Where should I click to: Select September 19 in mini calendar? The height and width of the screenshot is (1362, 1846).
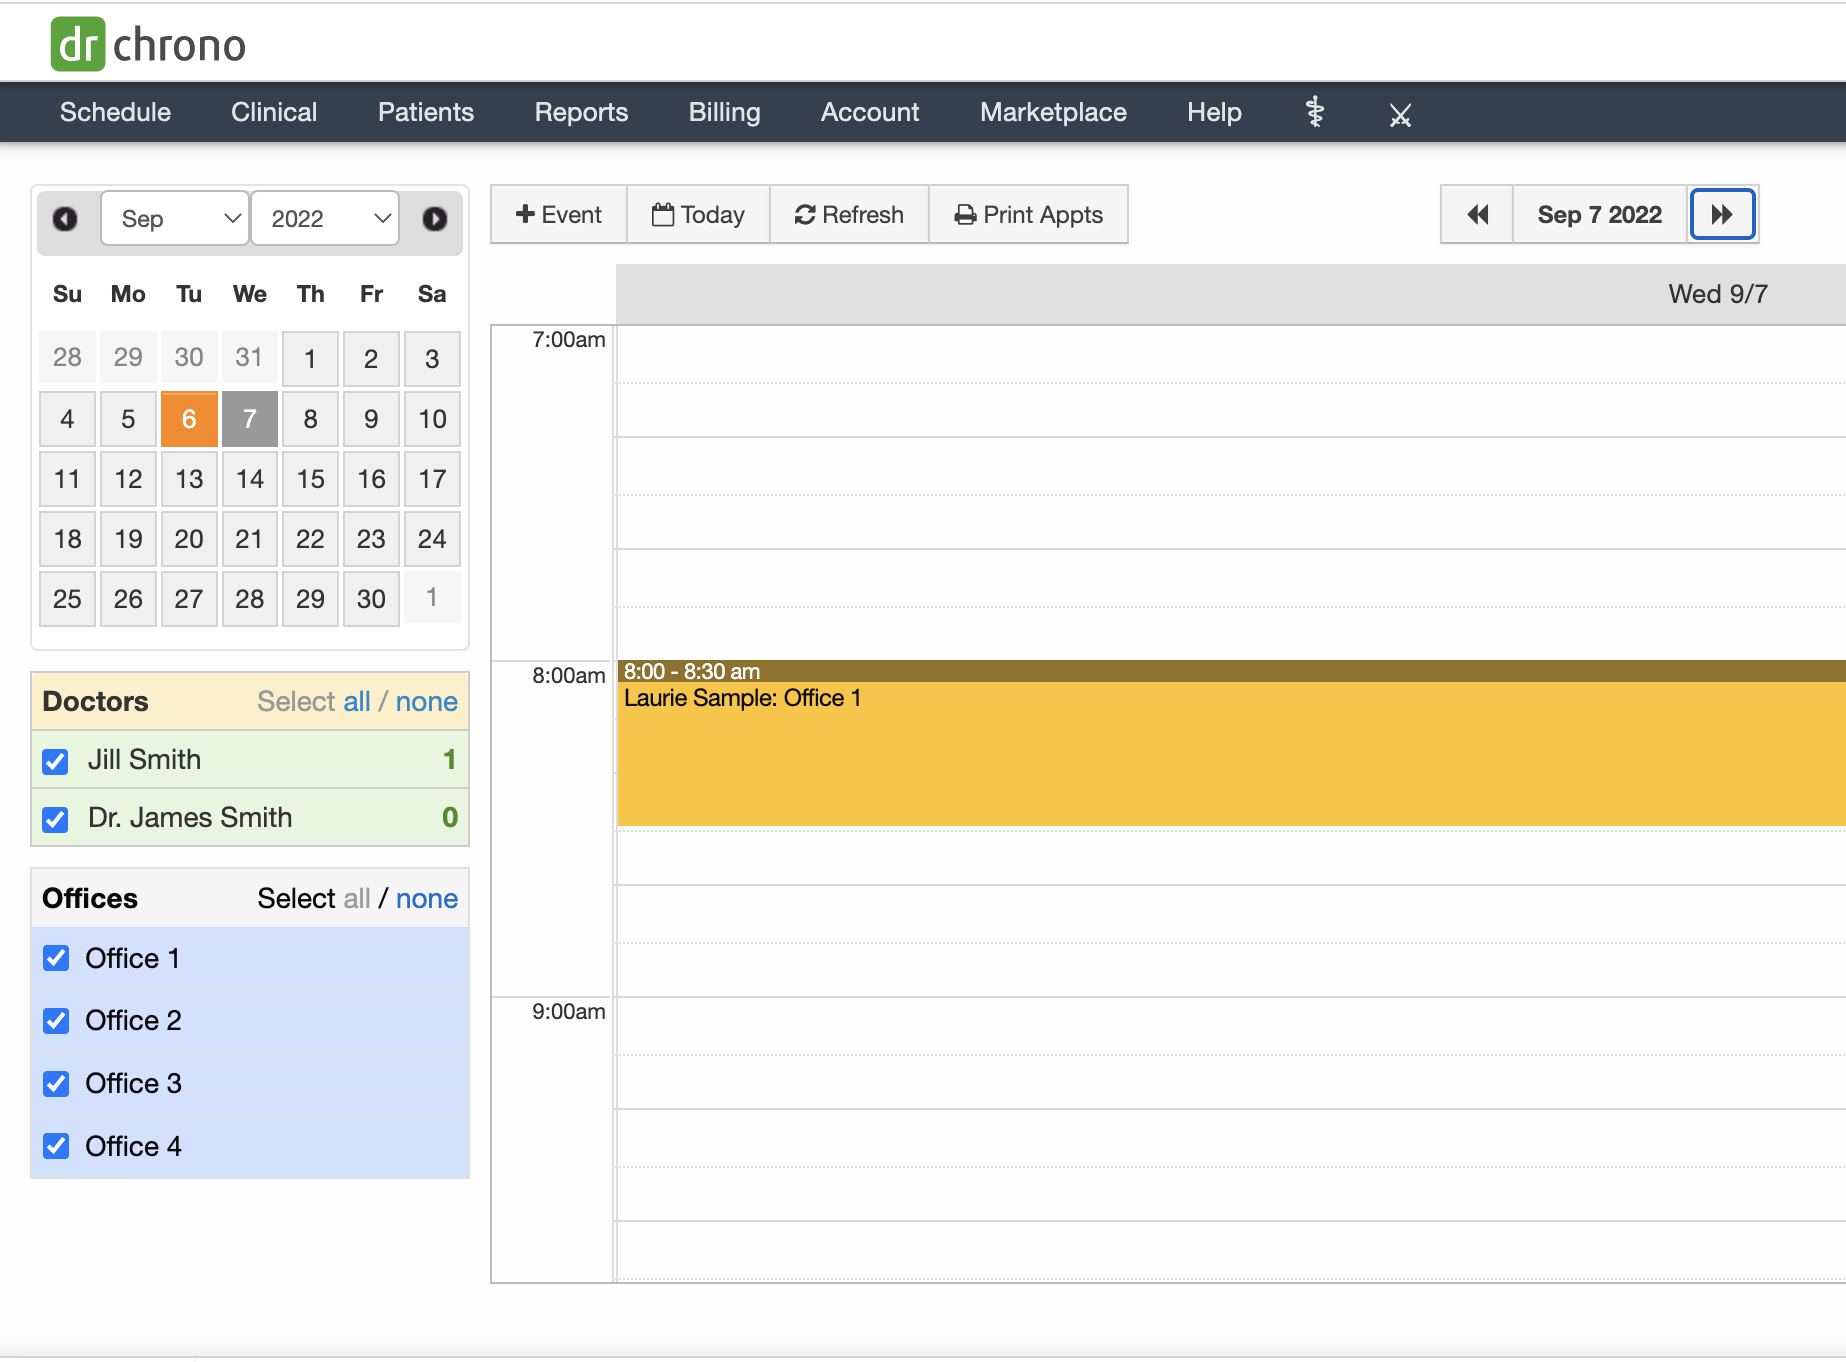128,538
